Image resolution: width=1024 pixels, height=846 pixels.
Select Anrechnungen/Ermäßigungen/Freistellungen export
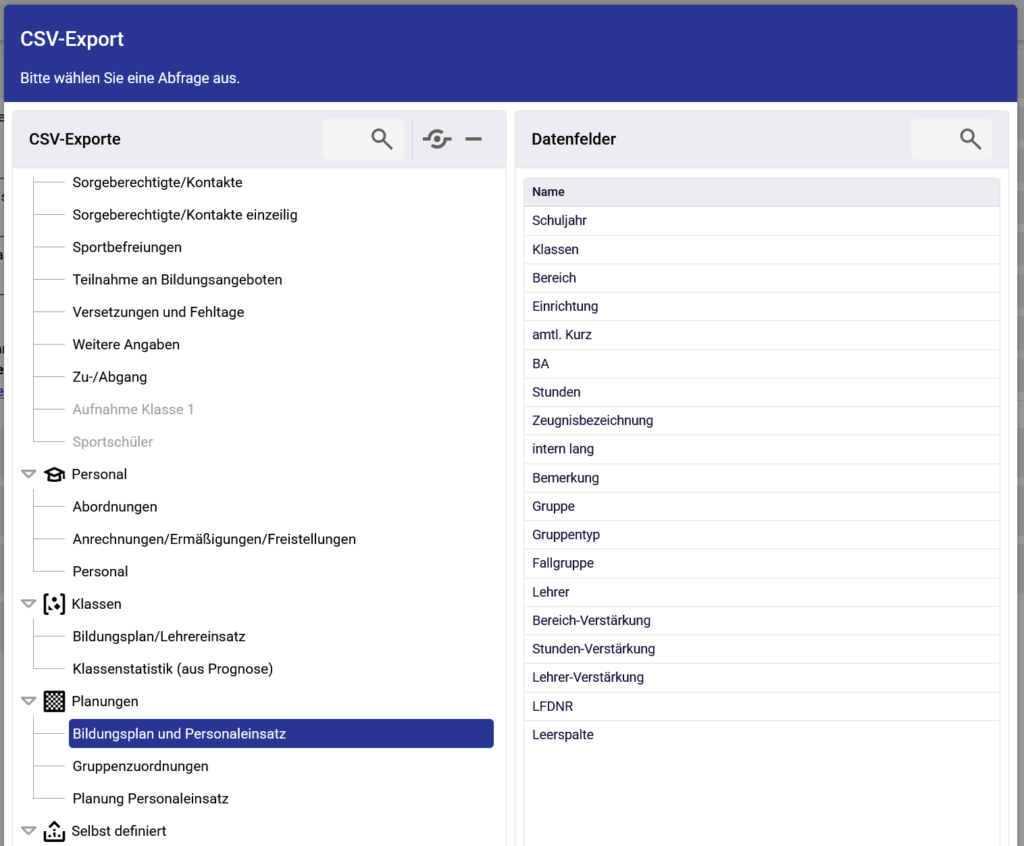214,539
